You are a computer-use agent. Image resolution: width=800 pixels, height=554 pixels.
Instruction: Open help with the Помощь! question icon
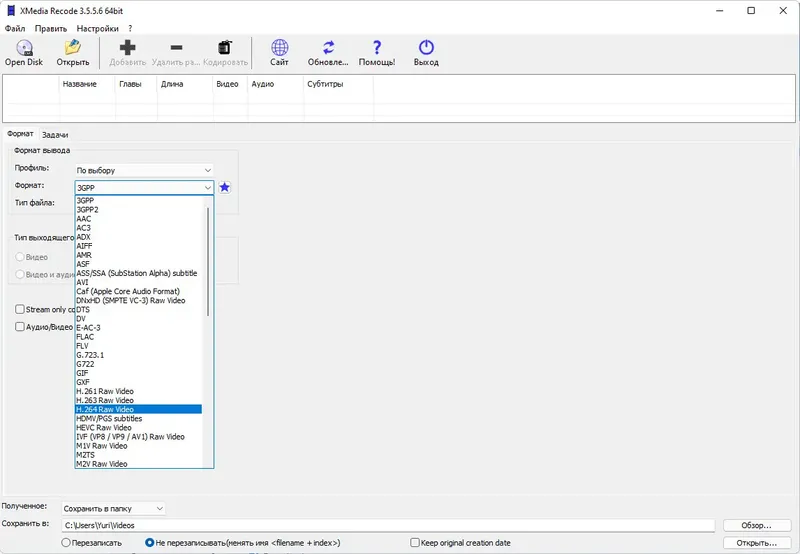[x=377, y=48]
